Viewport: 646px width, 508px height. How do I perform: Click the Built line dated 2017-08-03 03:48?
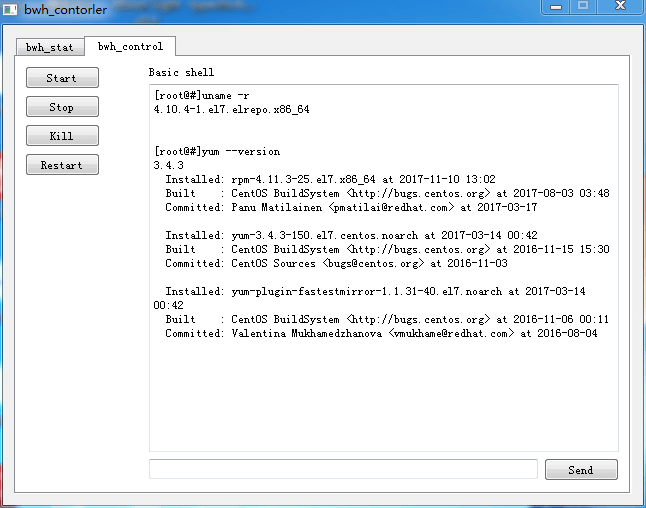[x=387, y=194]
